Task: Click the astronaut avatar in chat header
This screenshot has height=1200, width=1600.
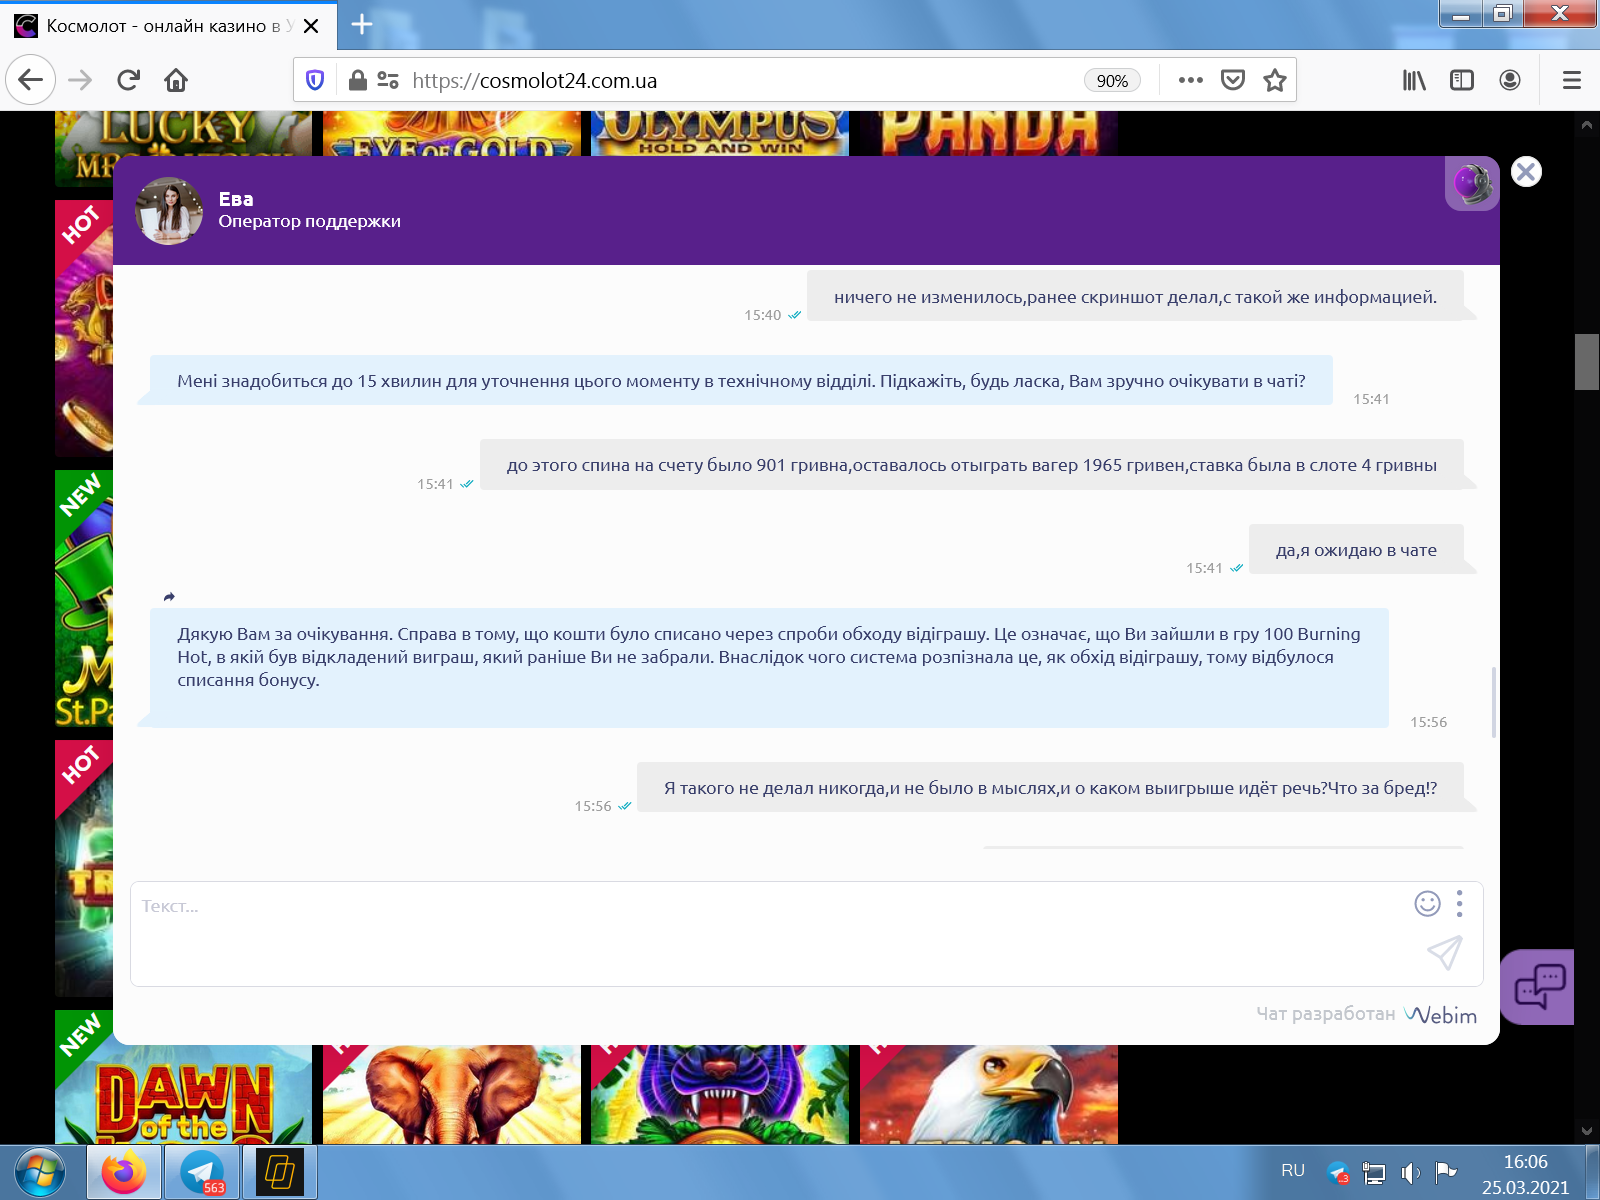Action: click(x=1472, y=184)
